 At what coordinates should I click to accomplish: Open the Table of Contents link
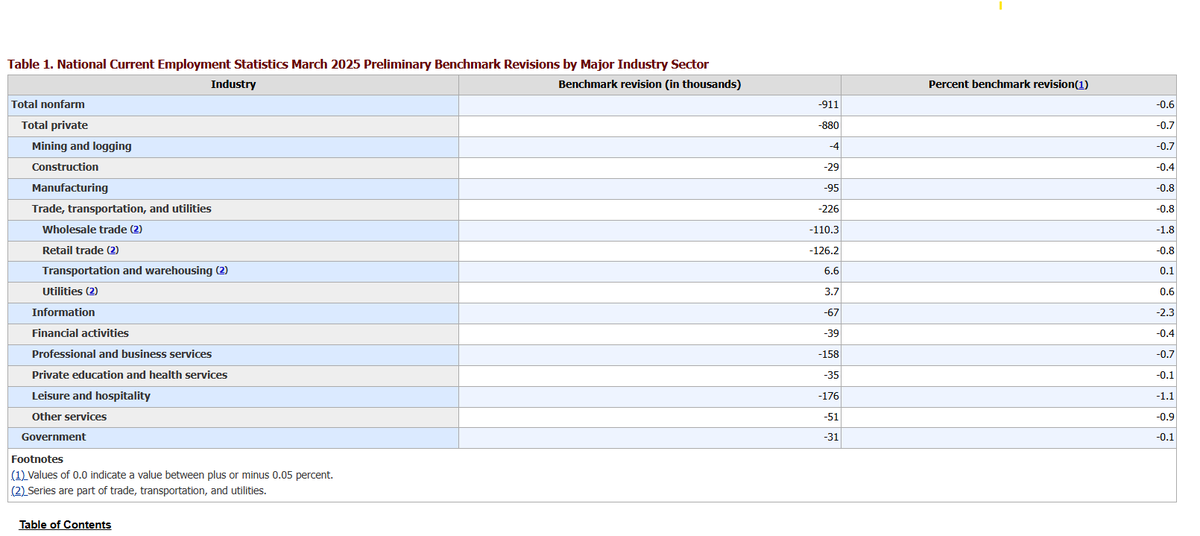pos(65,525)
